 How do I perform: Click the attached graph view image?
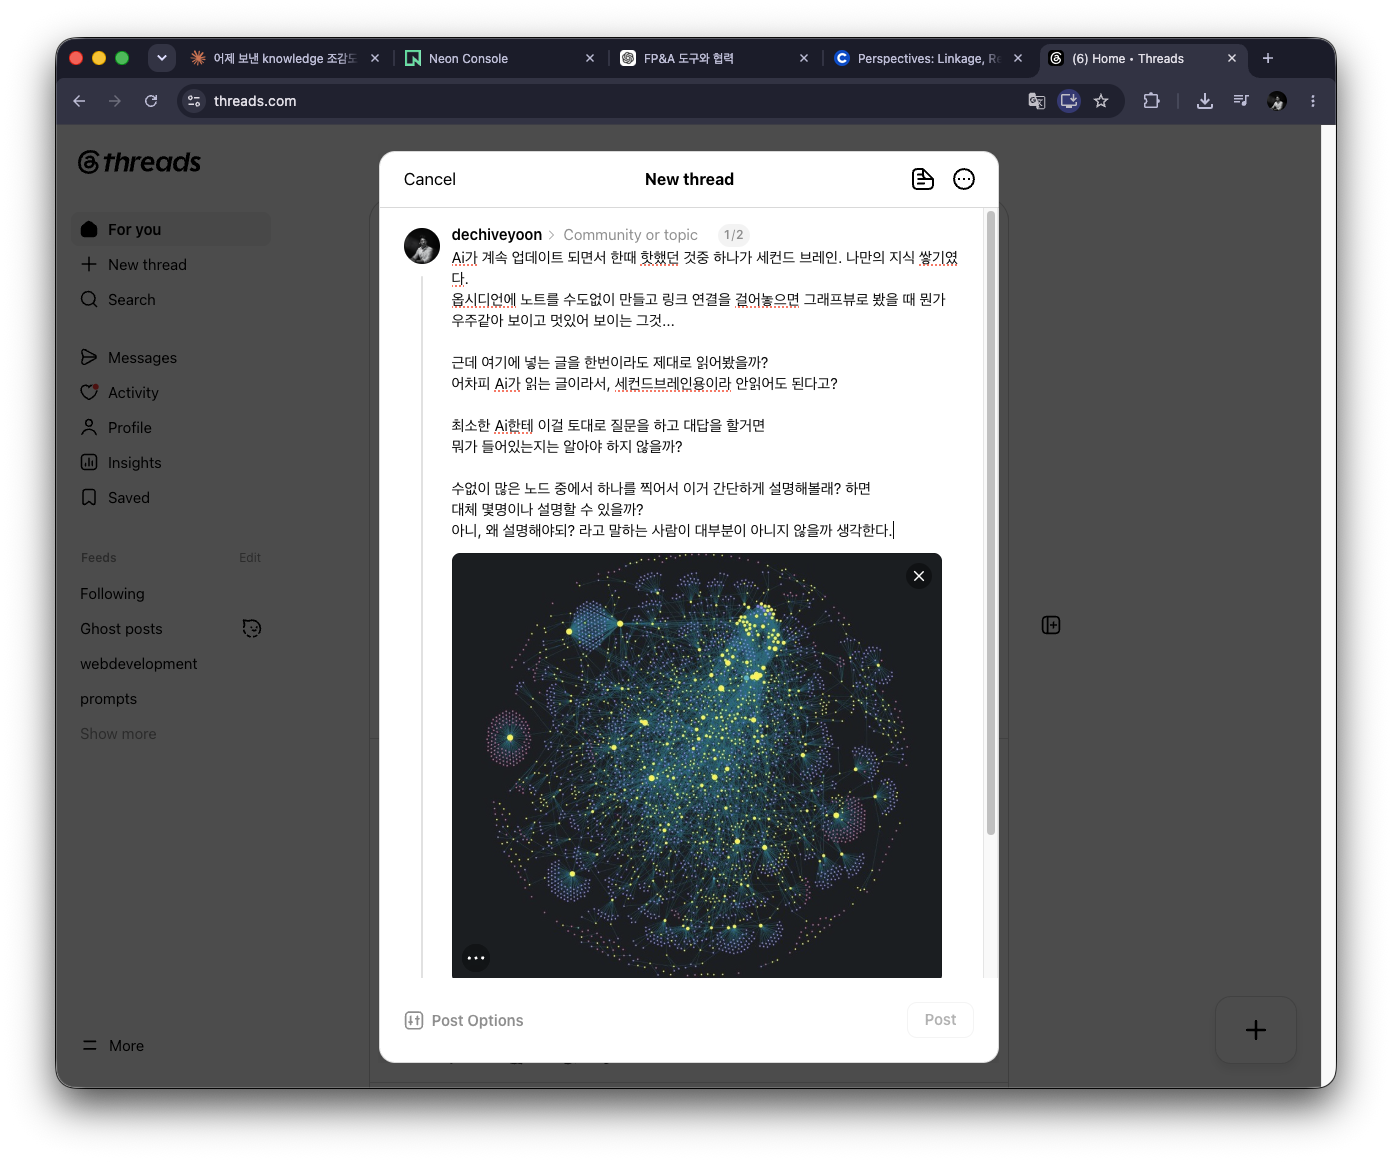click(697, 765)
